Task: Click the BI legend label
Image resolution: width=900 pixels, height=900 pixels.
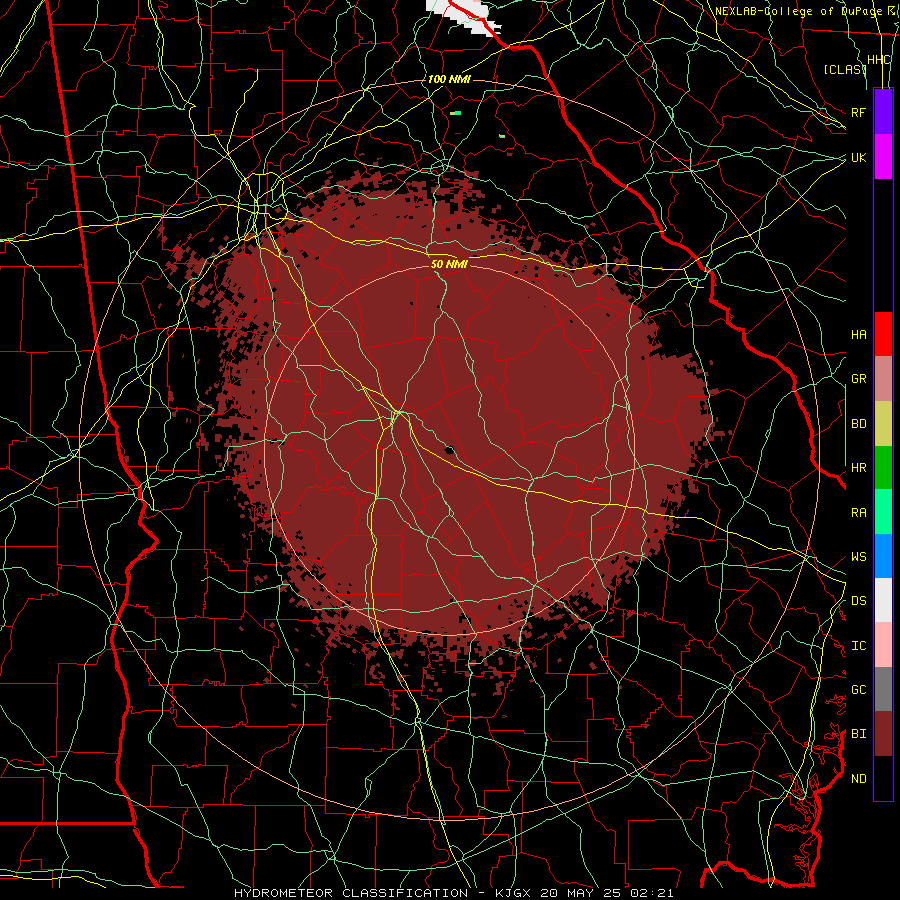Action: (x=859, y=734)
